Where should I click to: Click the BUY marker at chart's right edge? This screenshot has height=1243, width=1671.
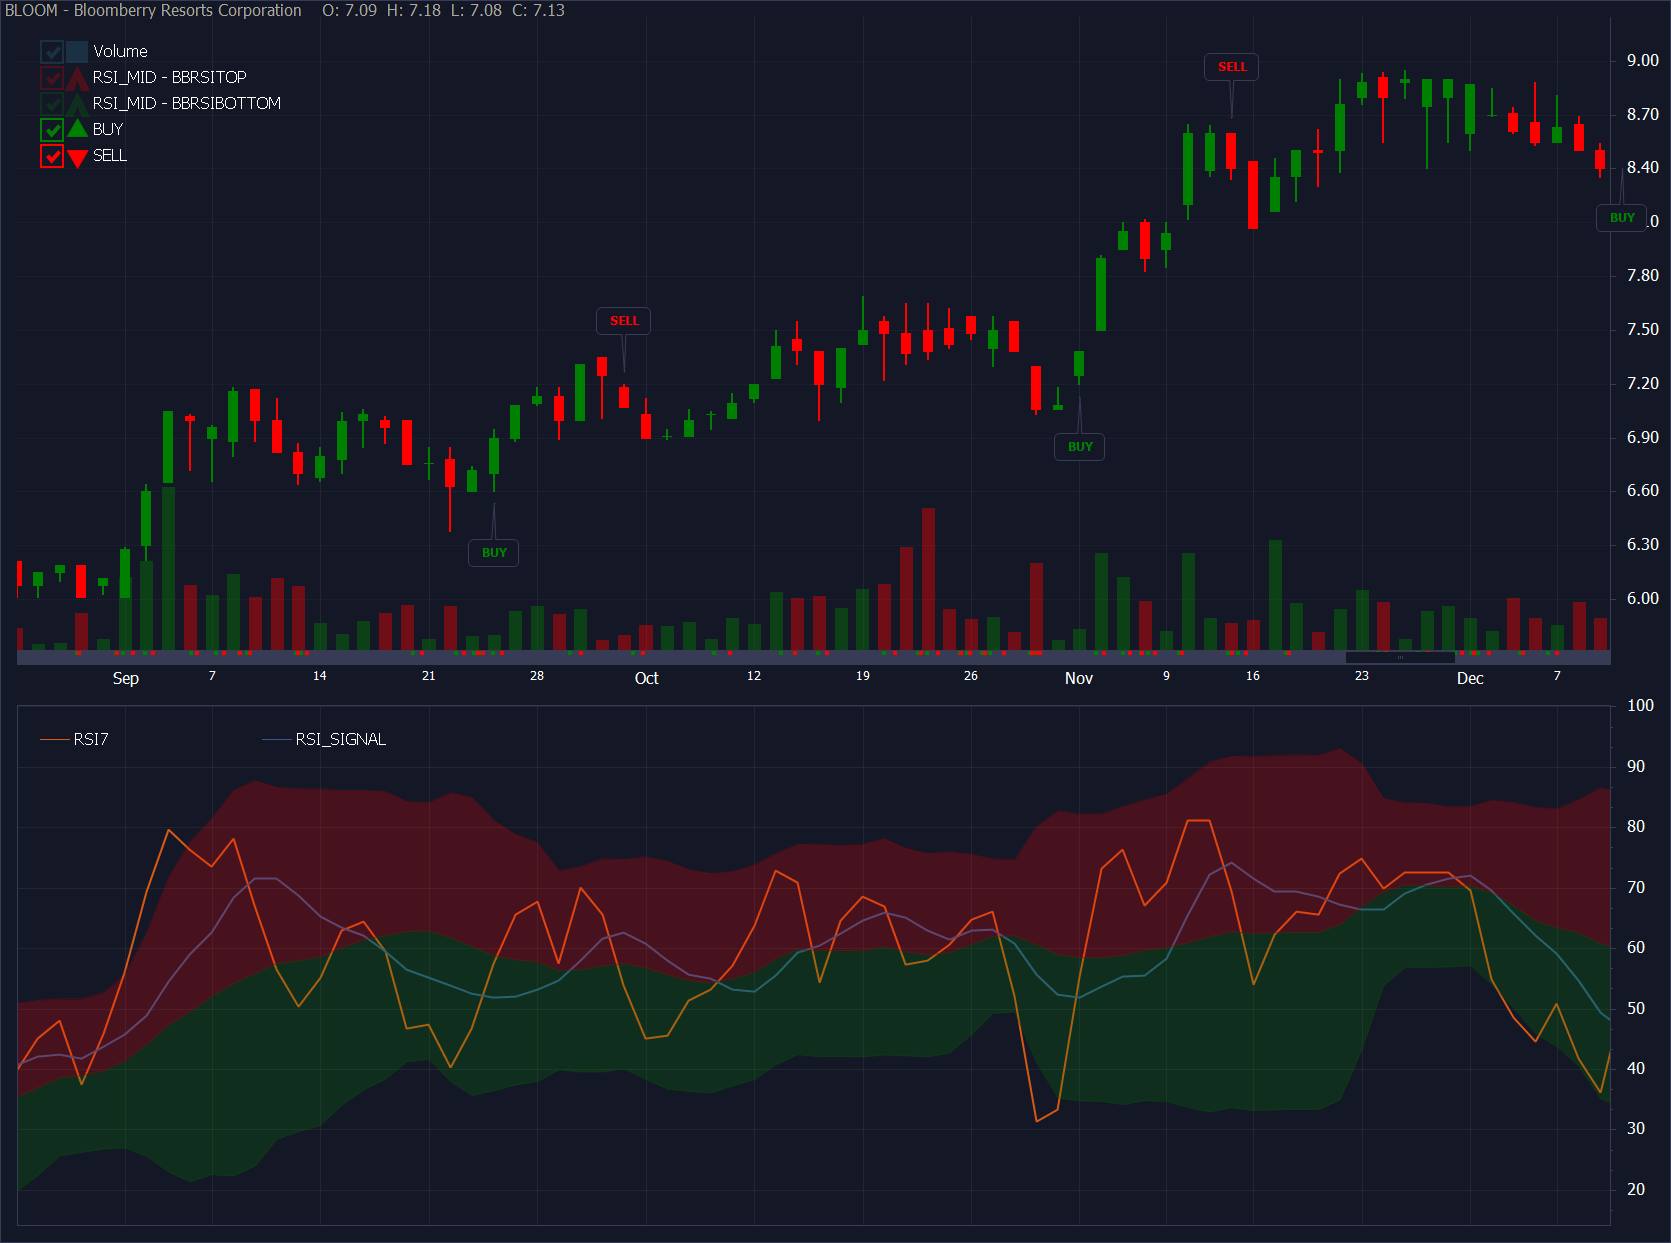(1621, 218)
